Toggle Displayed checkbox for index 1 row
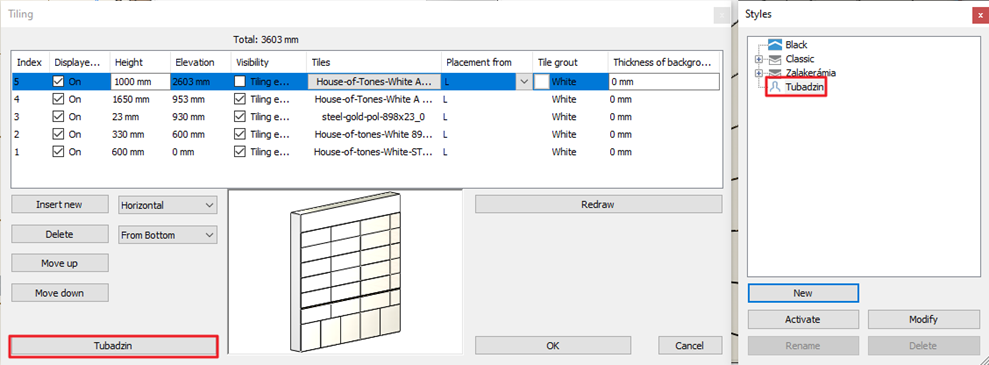 (59, 152)
